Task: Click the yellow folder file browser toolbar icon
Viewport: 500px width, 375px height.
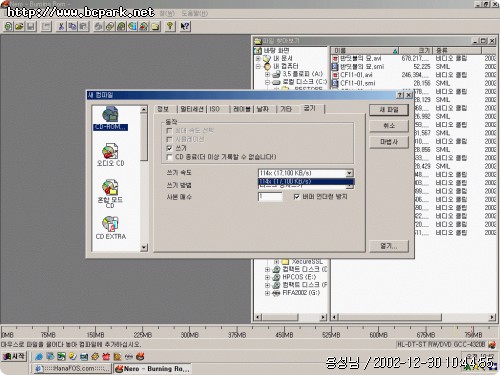Action: [x=155, y=26]
